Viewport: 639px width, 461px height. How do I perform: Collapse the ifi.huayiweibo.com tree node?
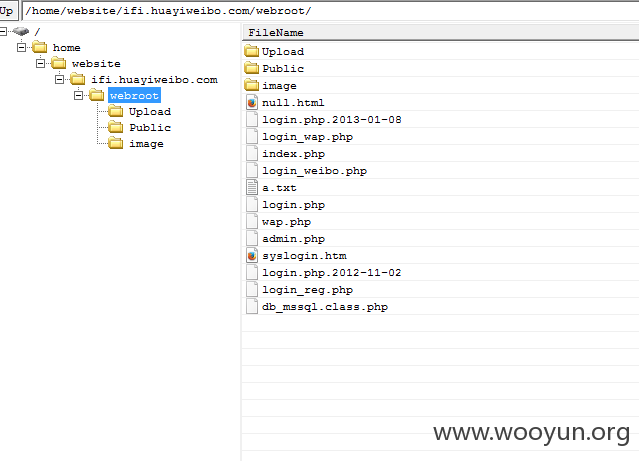59,79
